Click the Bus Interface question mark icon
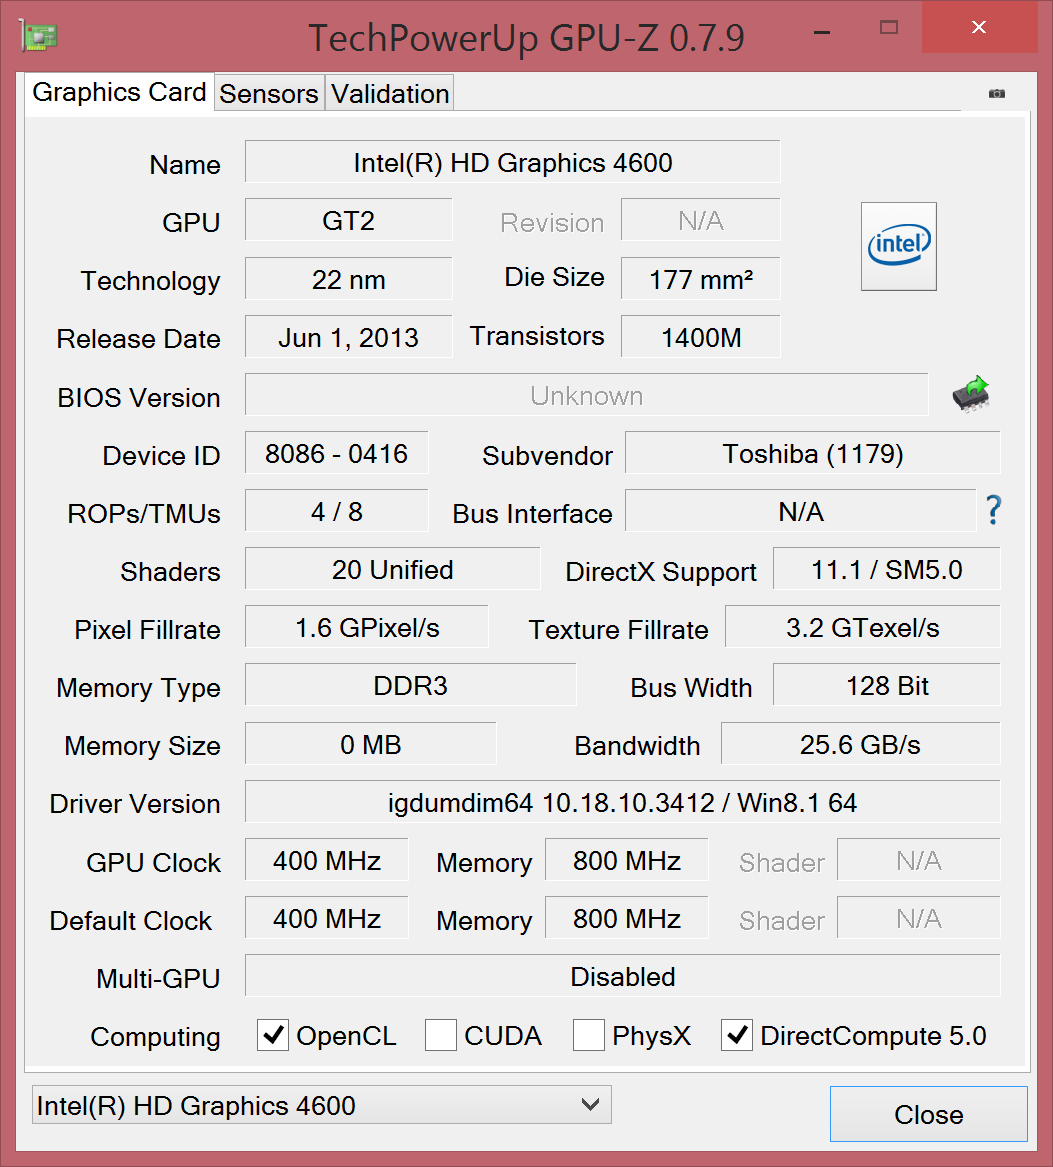The width and height of the screenshot is (1053, 1167). click(x=993, y=511)
